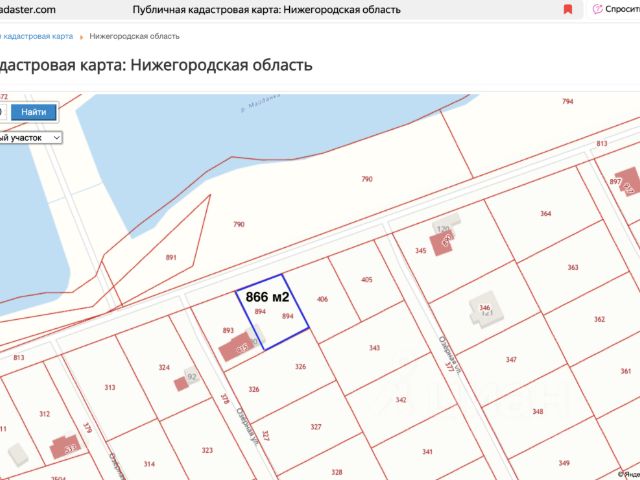Select the red building on parcel 345

click(x=442, y=243)
